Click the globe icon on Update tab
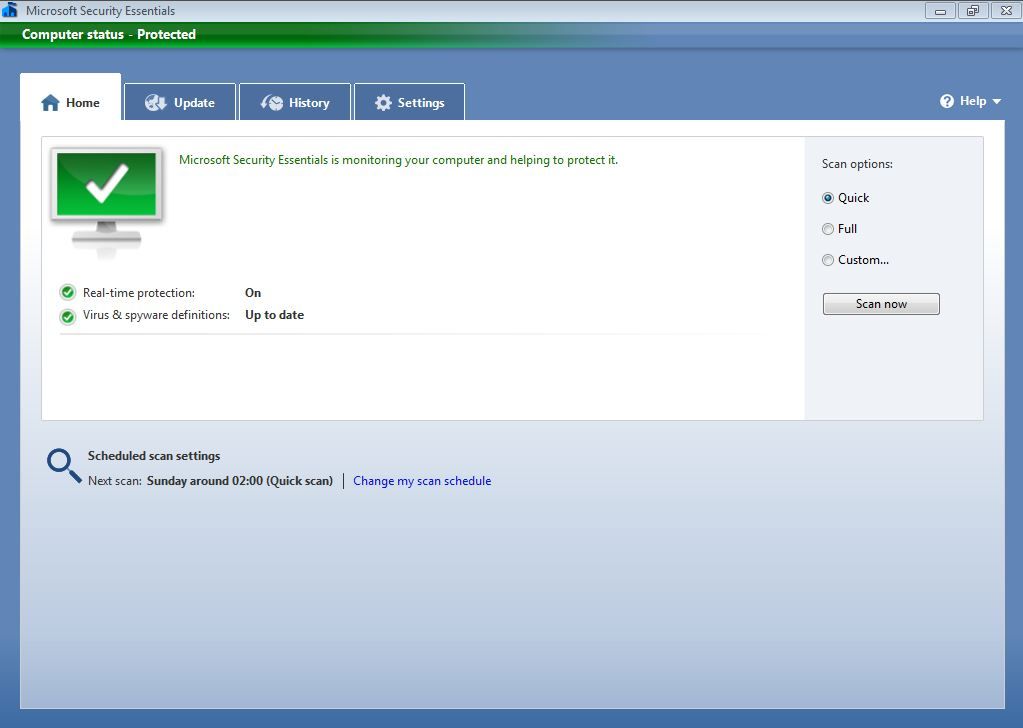1023x728 pixels. (x=155, y=102)
